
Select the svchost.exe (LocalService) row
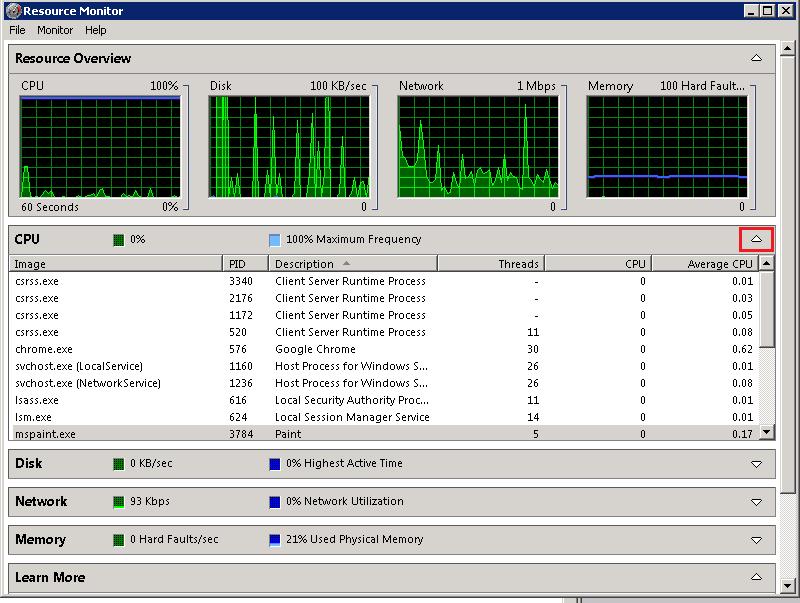click(384, 366)
